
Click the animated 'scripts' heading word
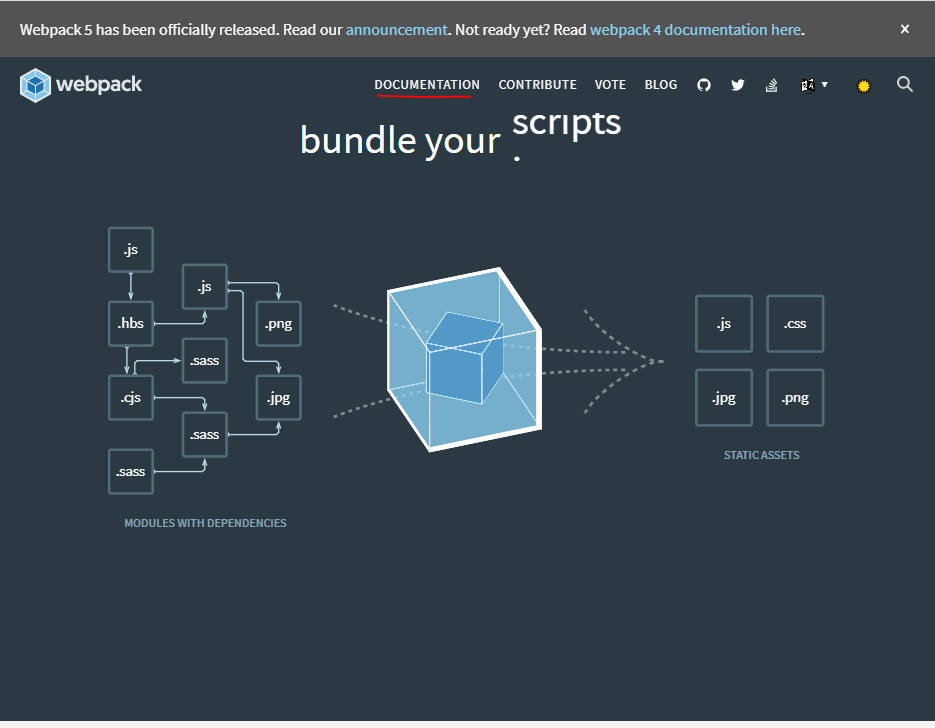pyautogui.click(x=566, y=123)
